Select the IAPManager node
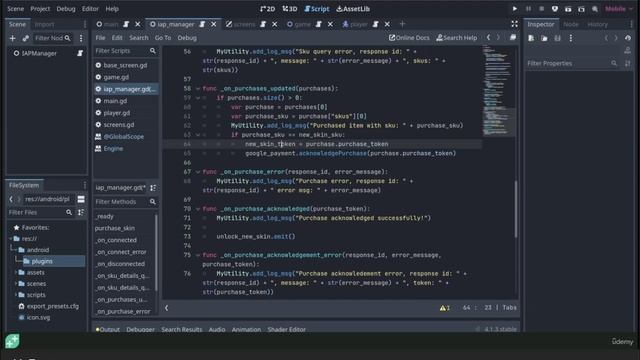The width and height of the screenshot is (640, 360). (x=39, y=53)
